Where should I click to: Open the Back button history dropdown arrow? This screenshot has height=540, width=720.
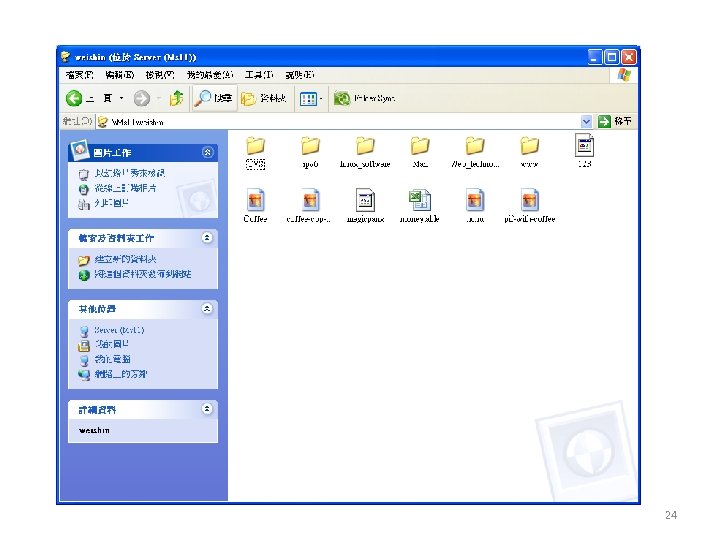(x=122, y=98)
